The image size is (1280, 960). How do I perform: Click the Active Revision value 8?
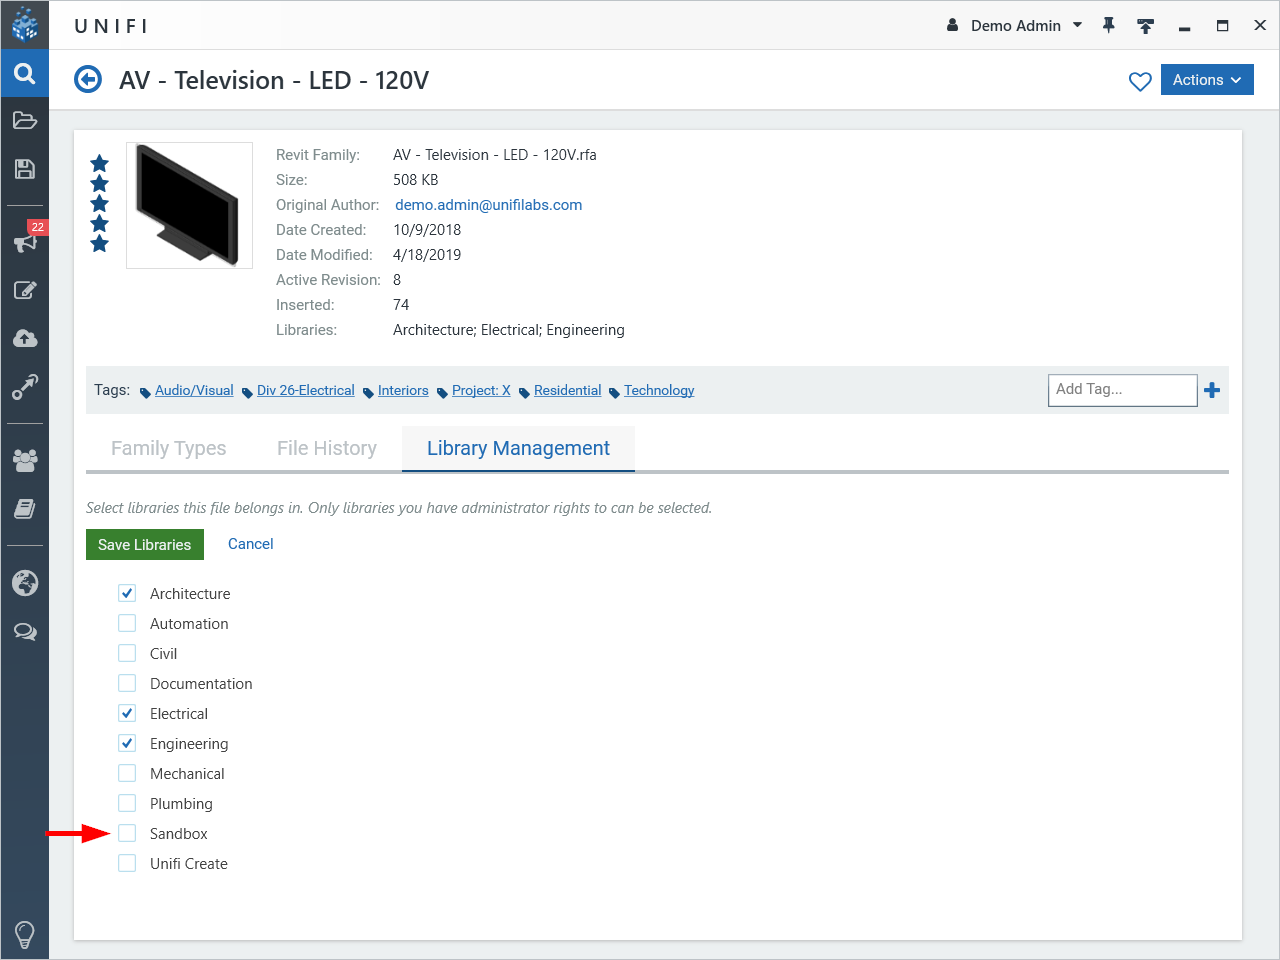click(397, 280)
